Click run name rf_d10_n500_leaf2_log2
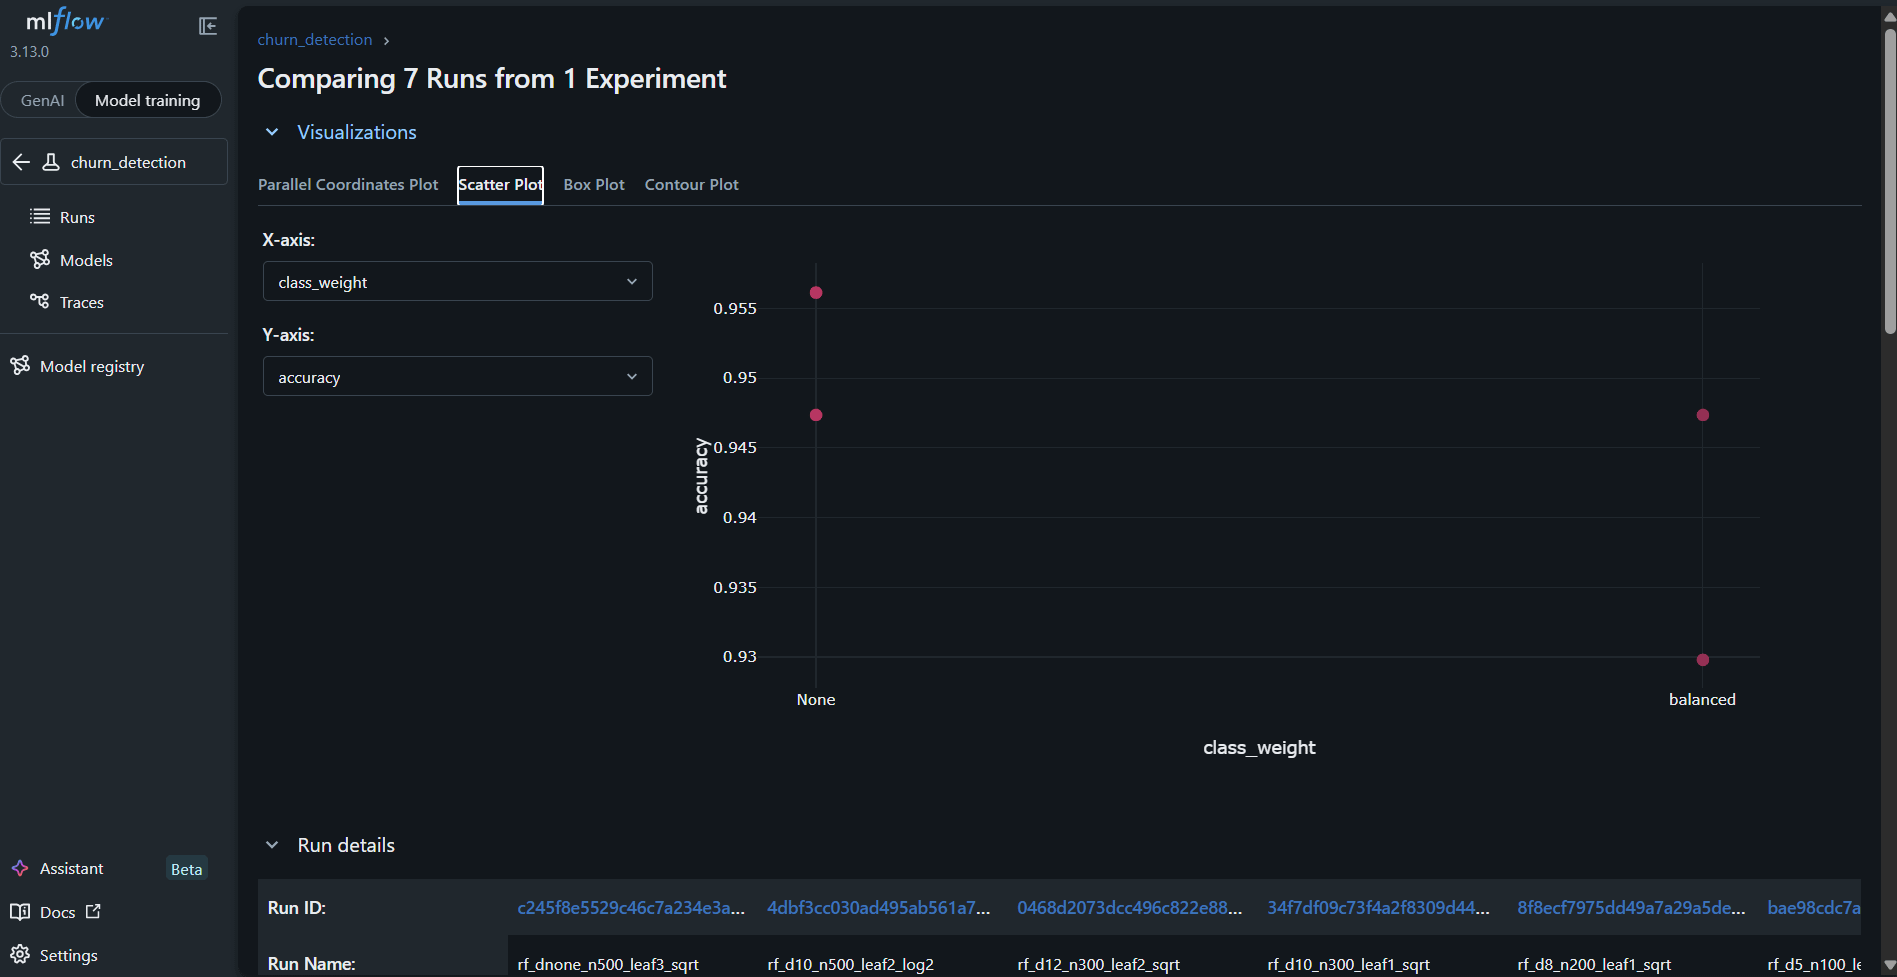This screenshot has height=977, width=1897. pyautogui.click(x=851, y=964)
